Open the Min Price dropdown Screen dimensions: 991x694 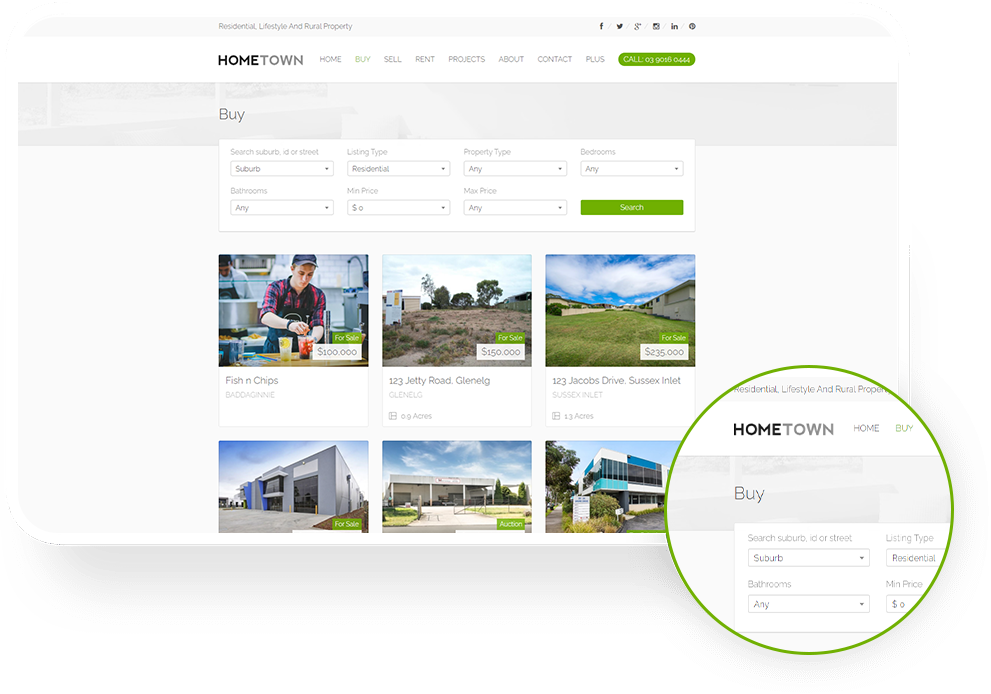pyautogui.click(x=398, y=208)
